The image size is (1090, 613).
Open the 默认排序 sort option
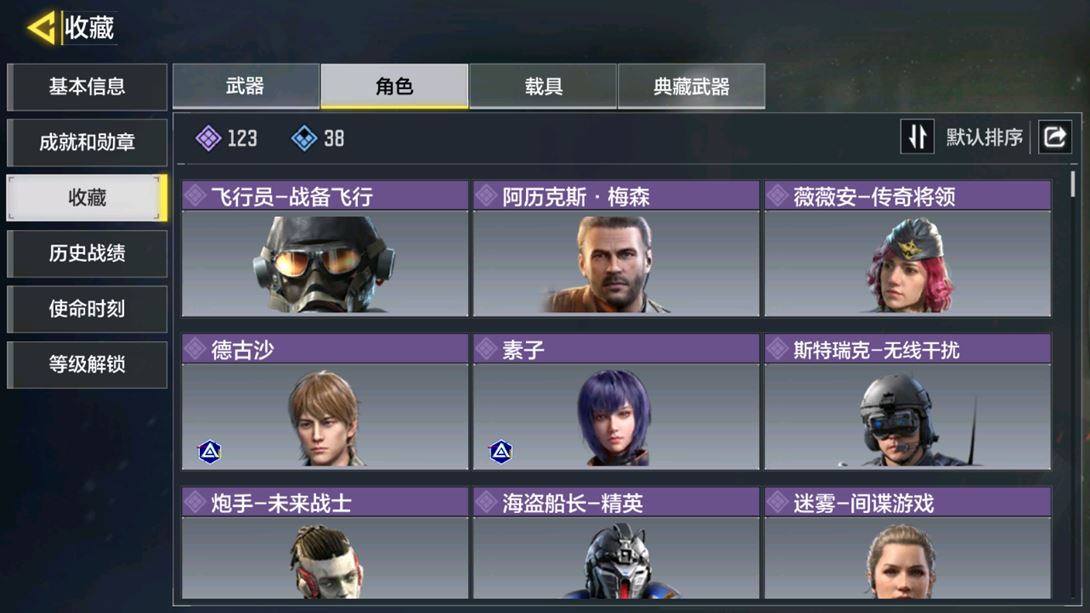coord(984,137)
